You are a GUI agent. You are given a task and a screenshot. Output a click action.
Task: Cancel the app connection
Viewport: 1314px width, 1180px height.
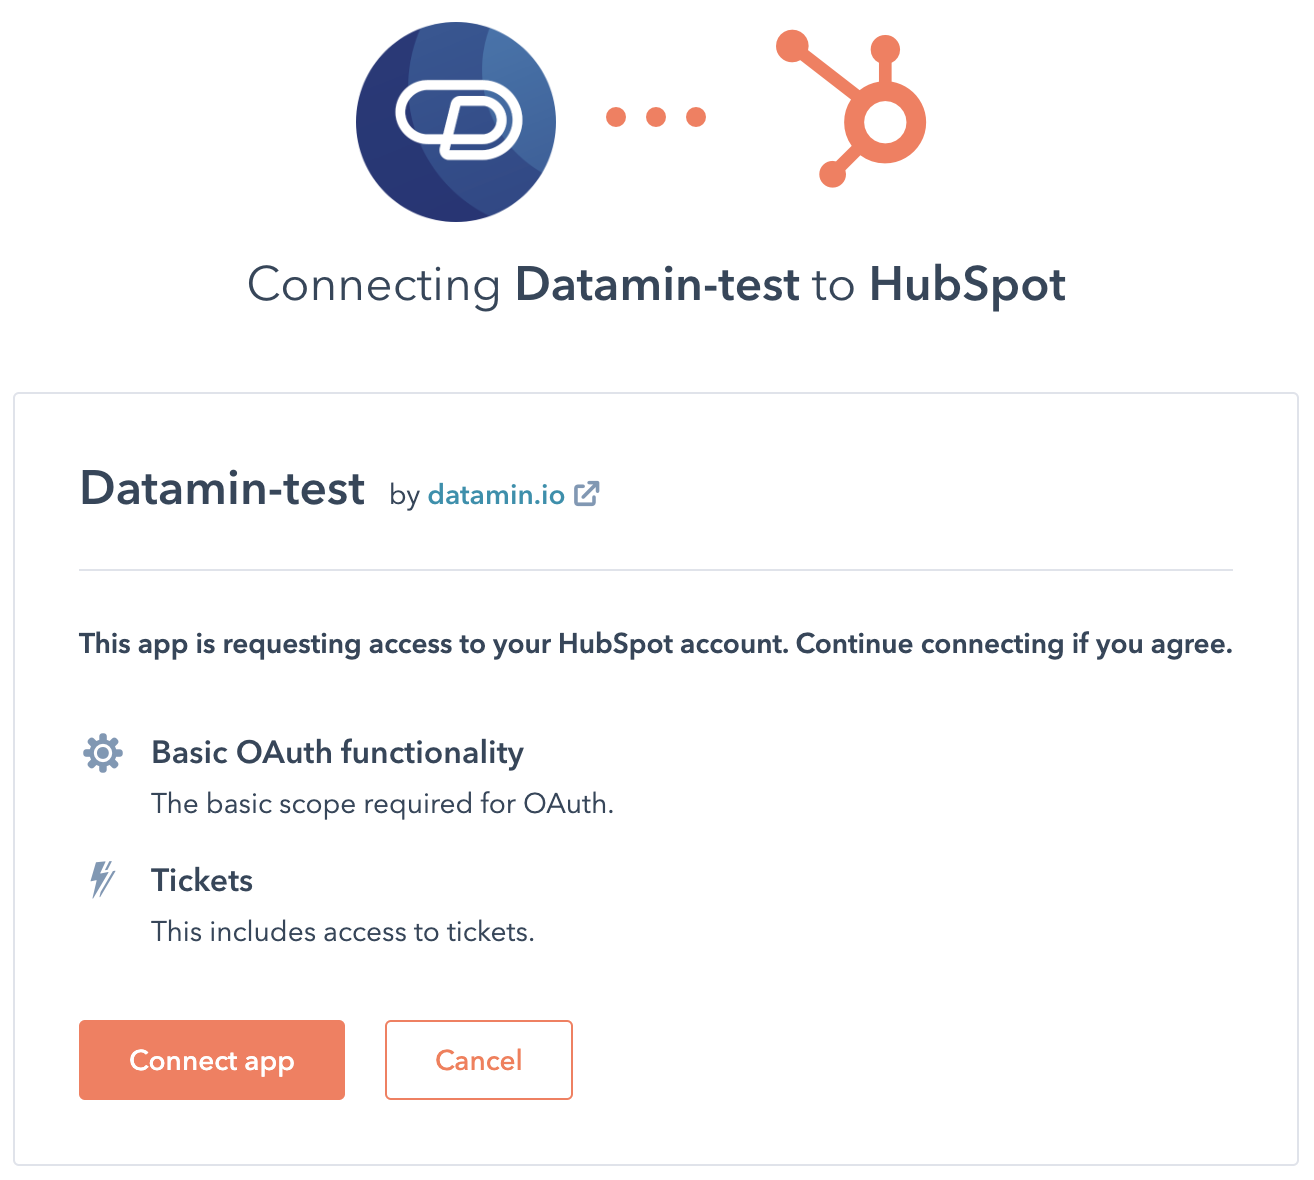click(478, 1060)
